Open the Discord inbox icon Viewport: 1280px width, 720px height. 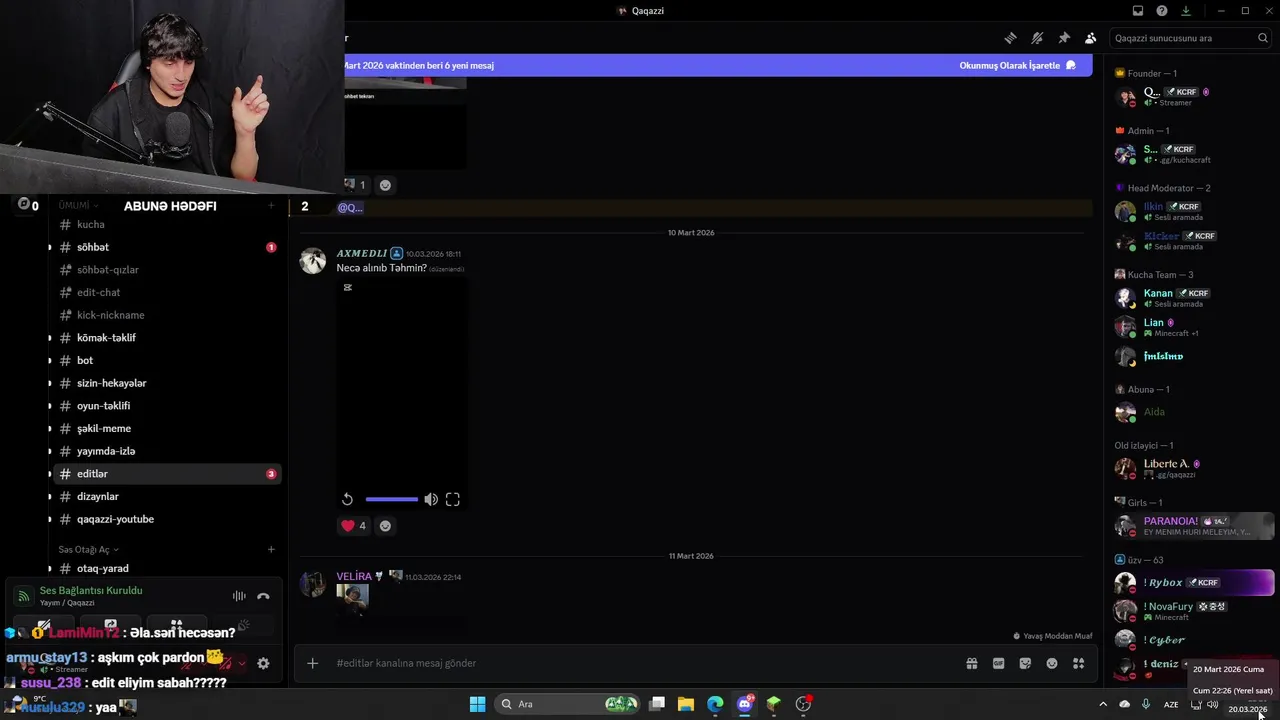click(1137, 11)
